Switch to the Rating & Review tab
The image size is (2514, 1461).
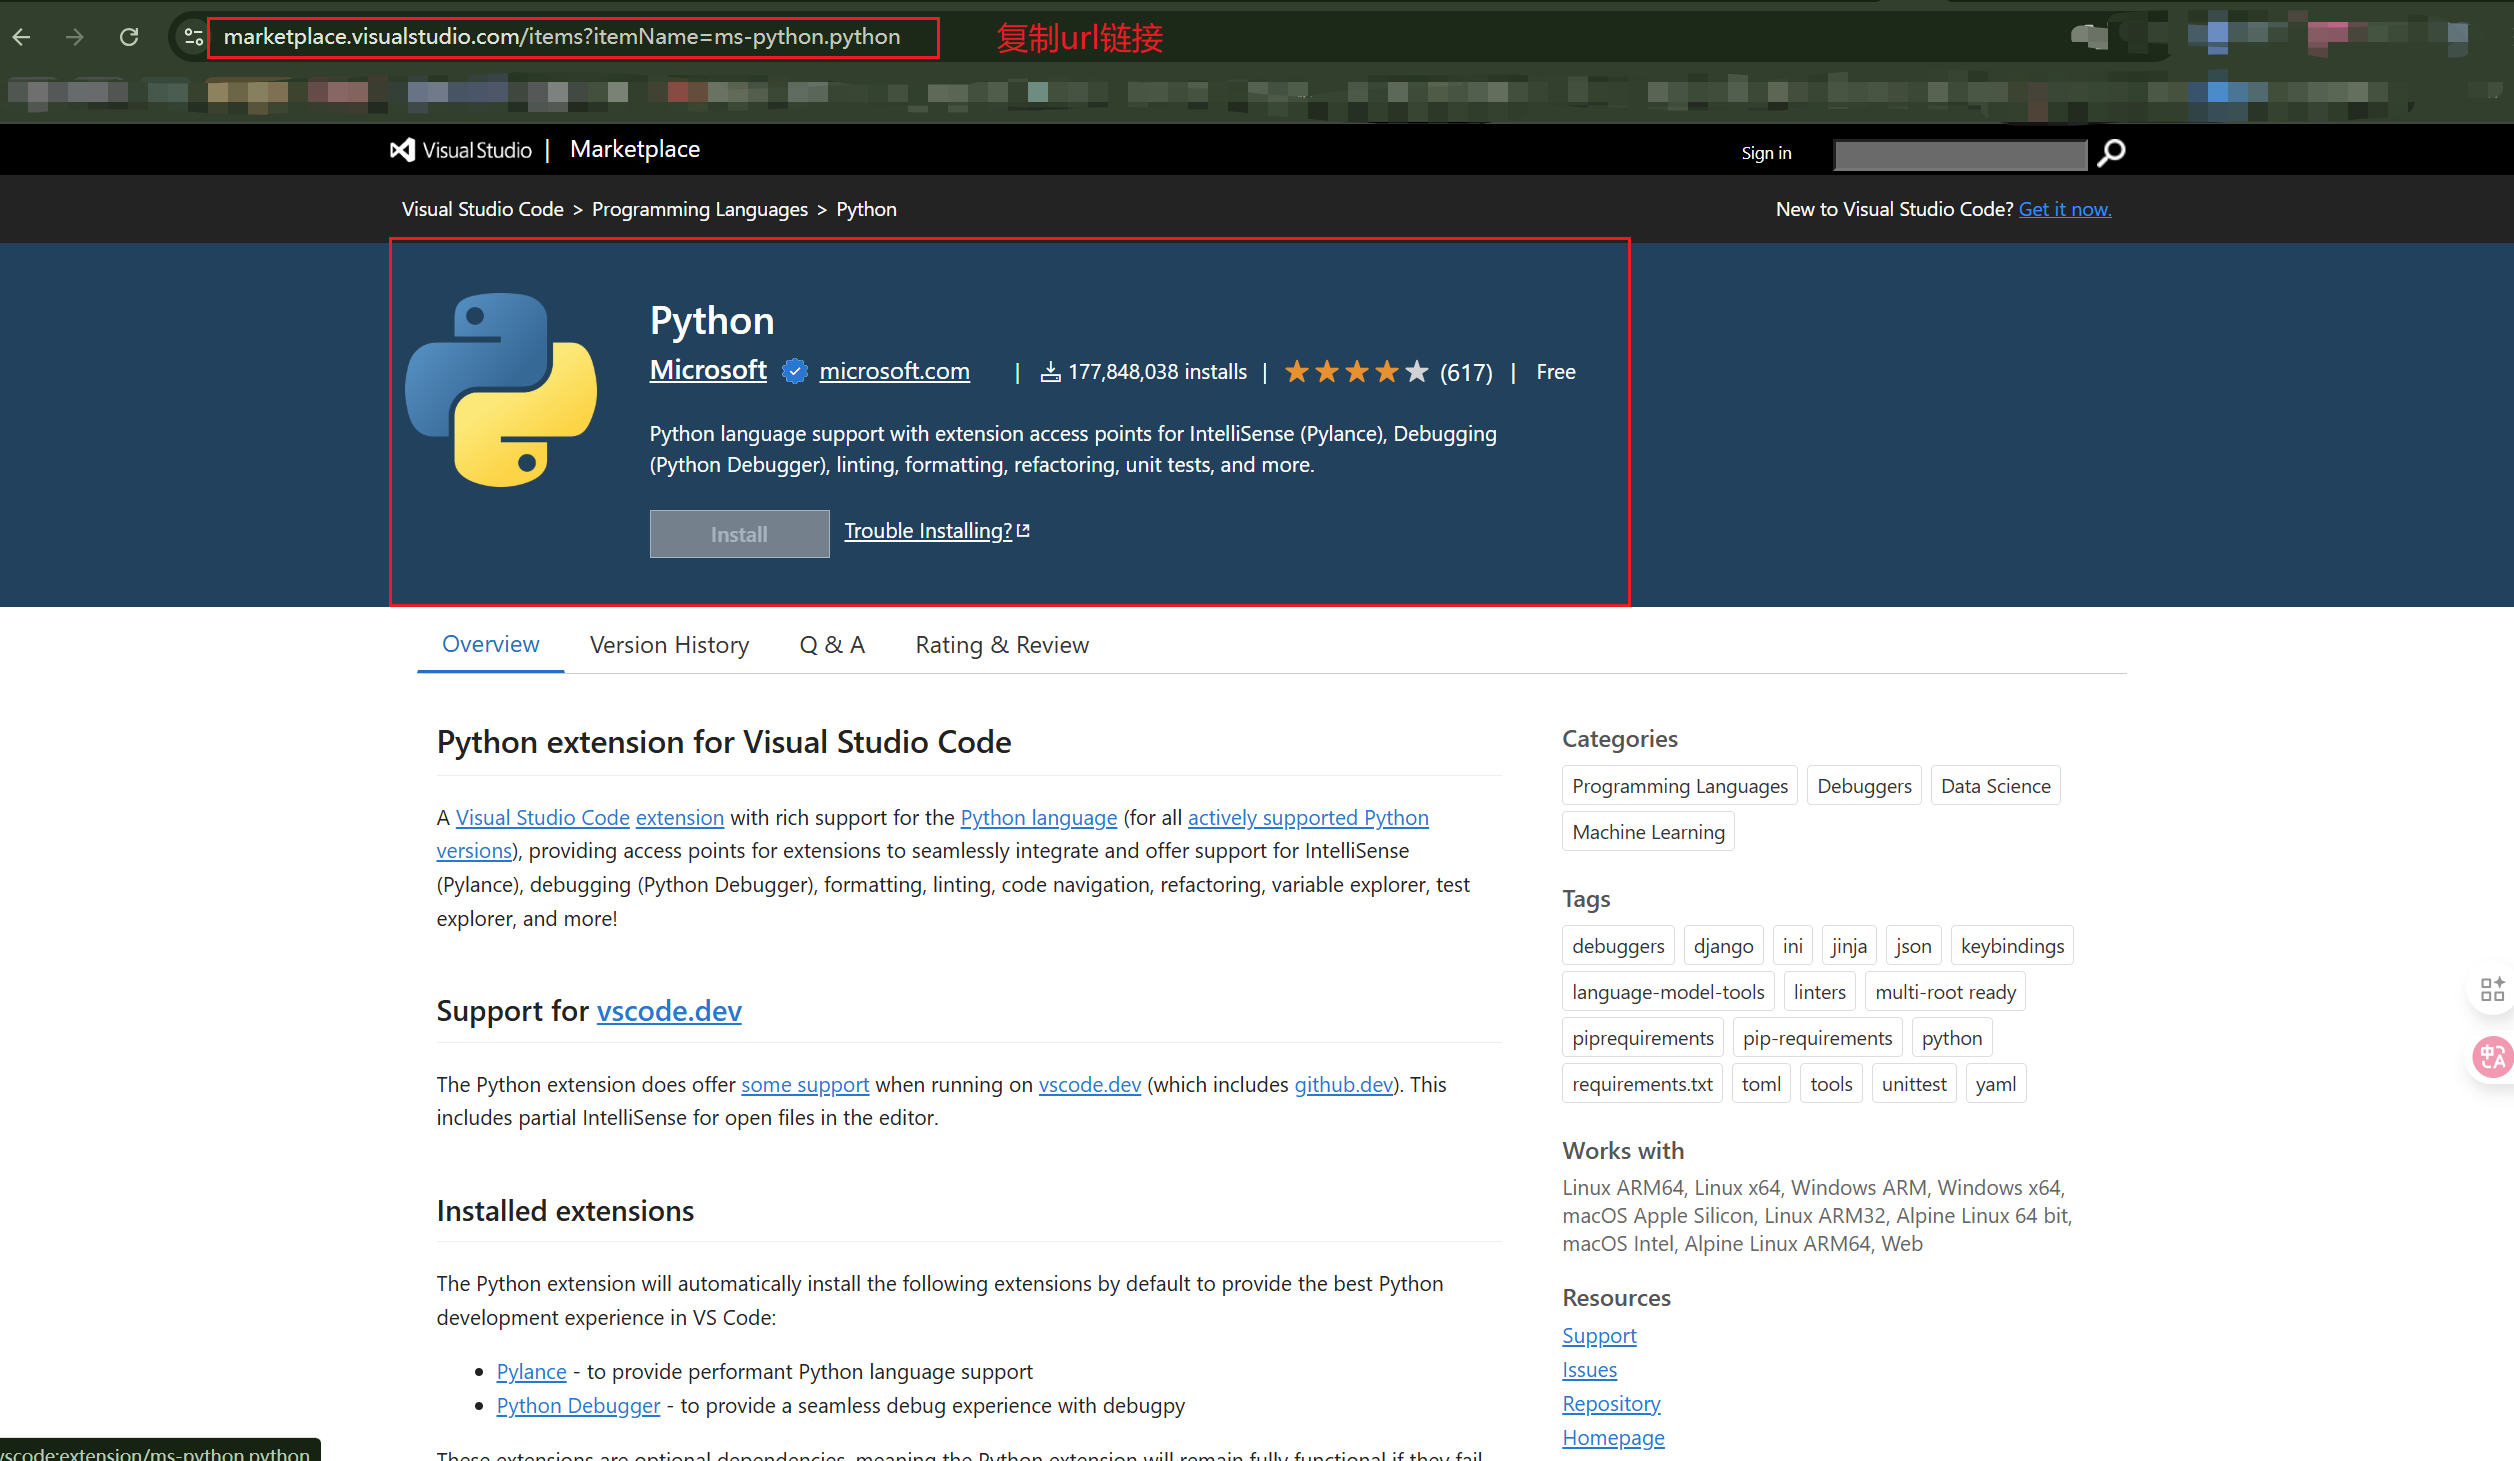(1002, 645)
